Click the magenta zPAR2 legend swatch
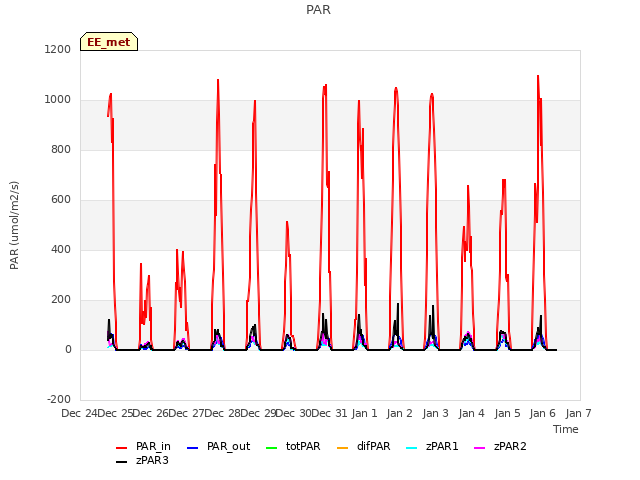Image resolution: width=640 pixels, height=480 pixels. pyautogui.click(x=480, y=448)
